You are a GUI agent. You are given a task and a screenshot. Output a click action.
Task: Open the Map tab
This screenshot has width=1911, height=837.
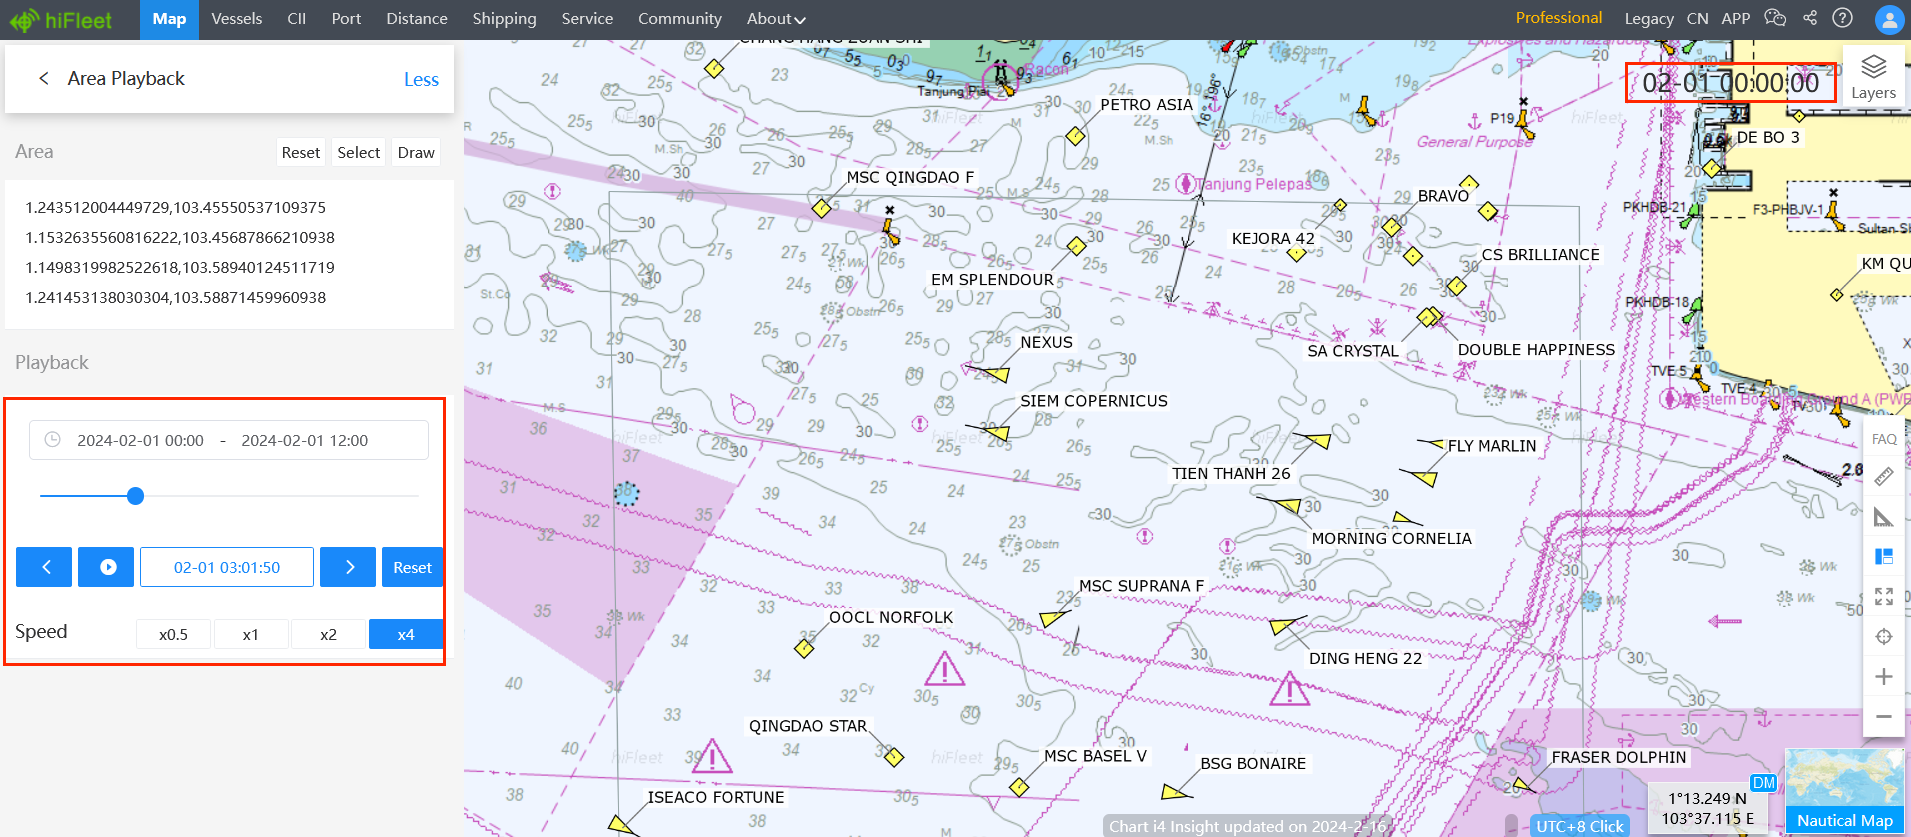[169, 19]
